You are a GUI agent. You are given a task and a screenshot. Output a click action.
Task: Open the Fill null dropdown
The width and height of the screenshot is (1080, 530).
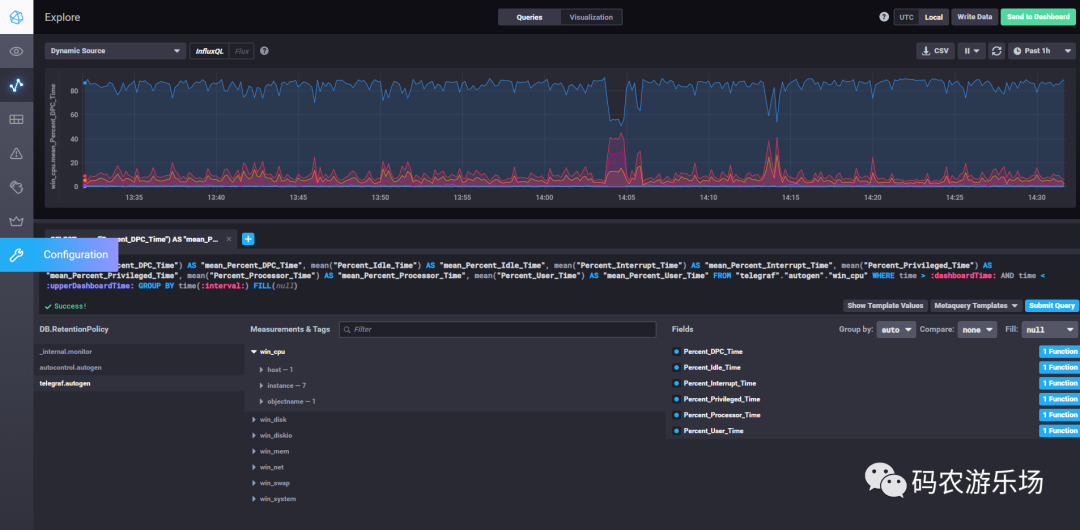click(1051, 329)
